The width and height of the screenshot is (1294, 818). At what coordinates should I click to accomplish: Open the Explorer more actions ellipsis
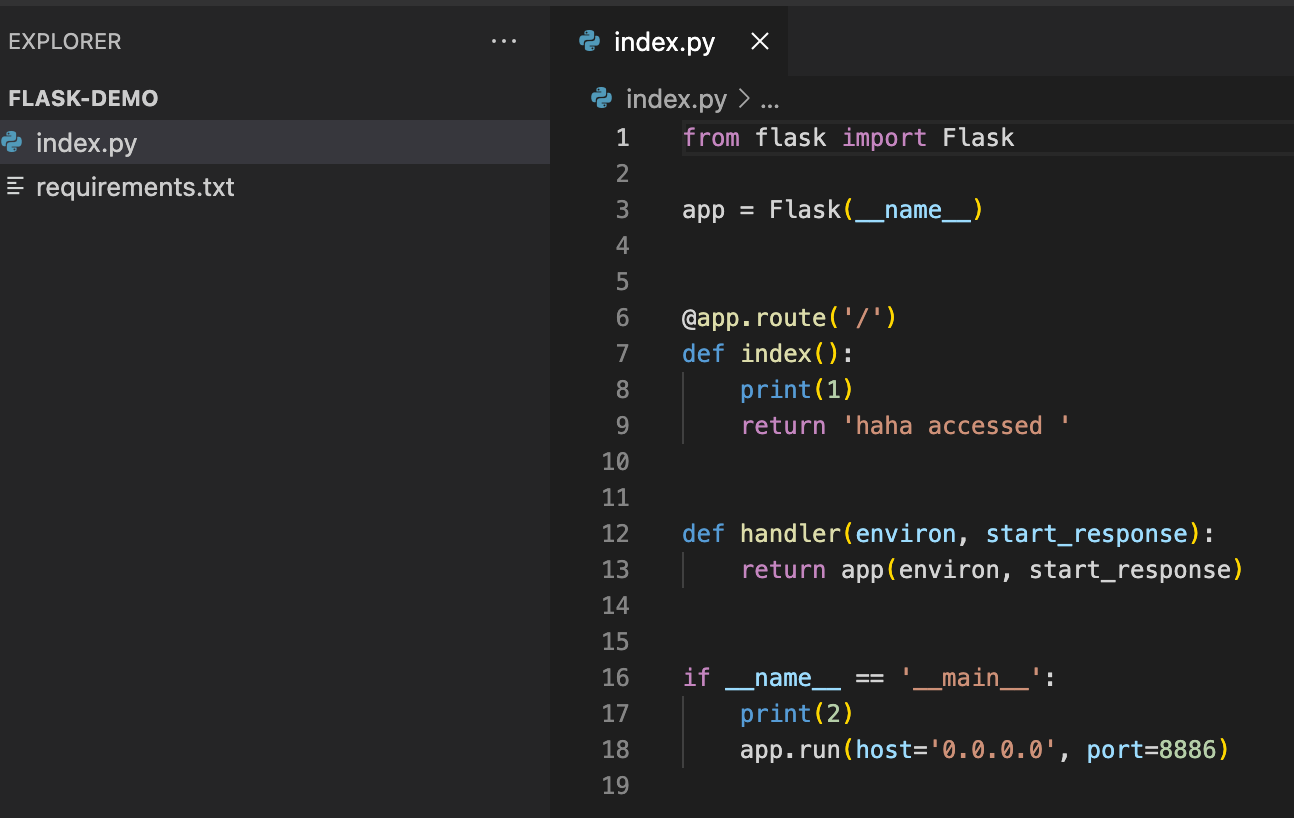pos(504,42)
